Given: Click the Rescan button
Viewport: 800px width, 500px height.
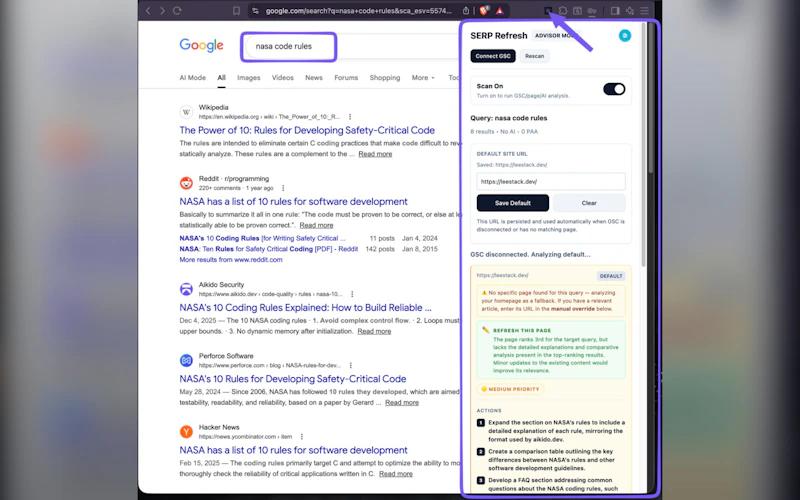Looking at the screenshot, I should [534, 56].
